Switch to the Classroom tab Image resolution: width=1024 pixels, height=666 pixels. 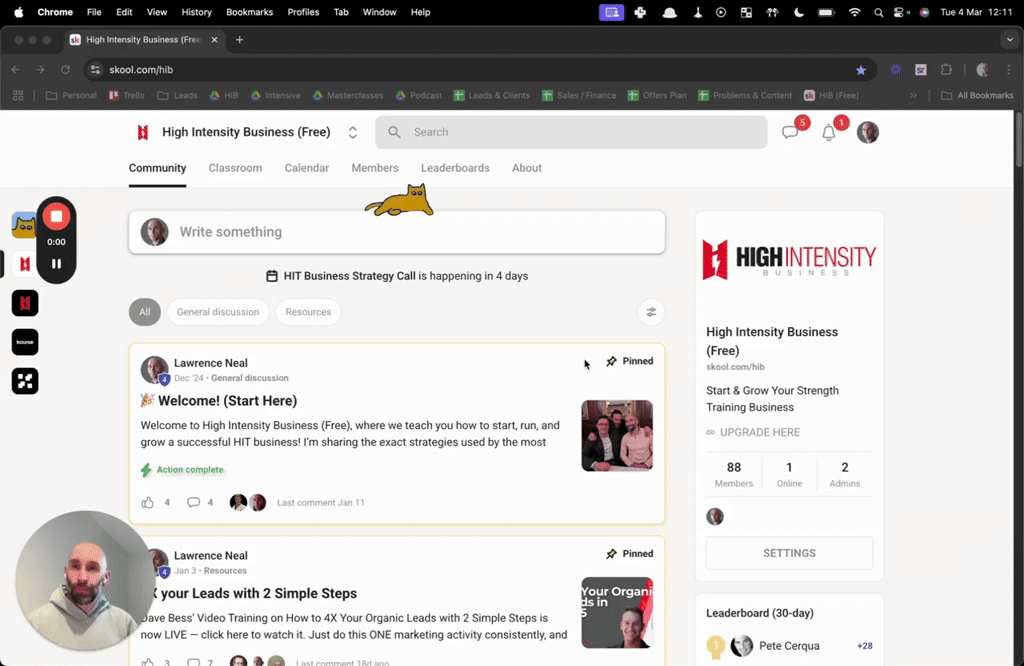(235, 168)
